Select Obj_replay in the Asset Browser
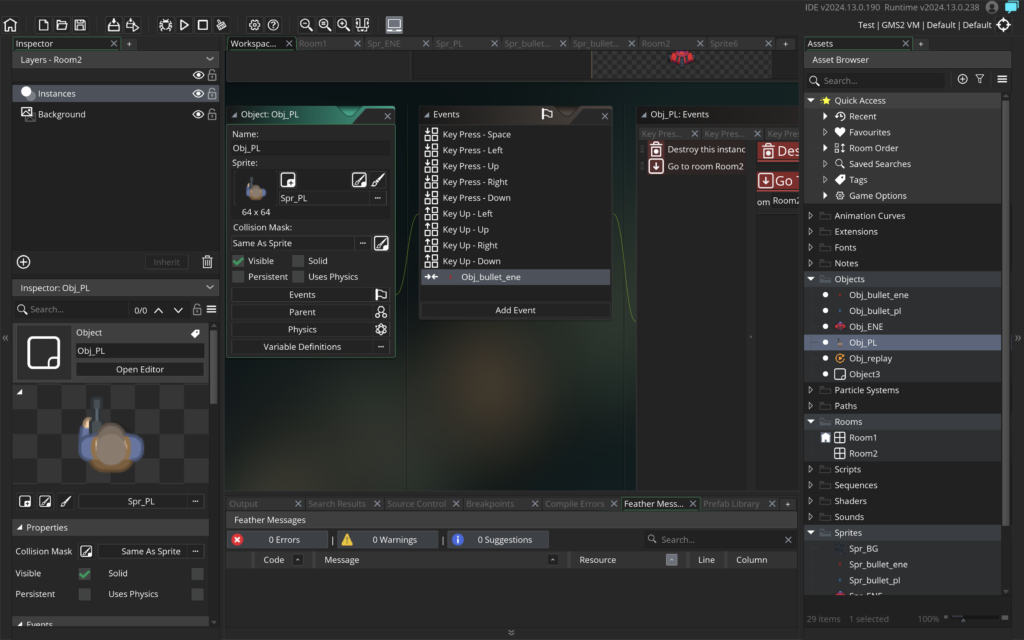This screenshot has width=1024, height=640. pos(870,359)
